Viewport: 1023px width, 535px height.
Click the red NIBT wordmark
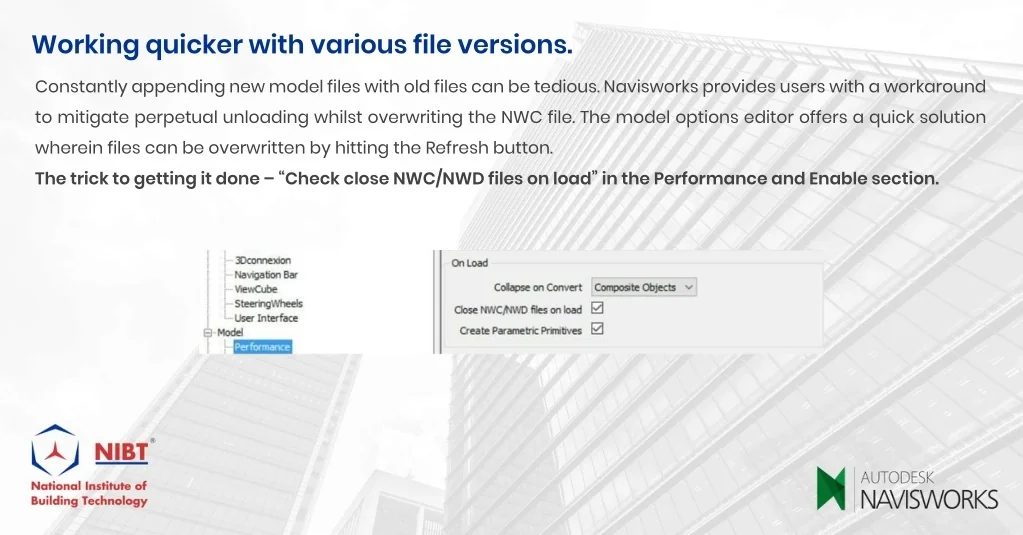click(121, 452)
